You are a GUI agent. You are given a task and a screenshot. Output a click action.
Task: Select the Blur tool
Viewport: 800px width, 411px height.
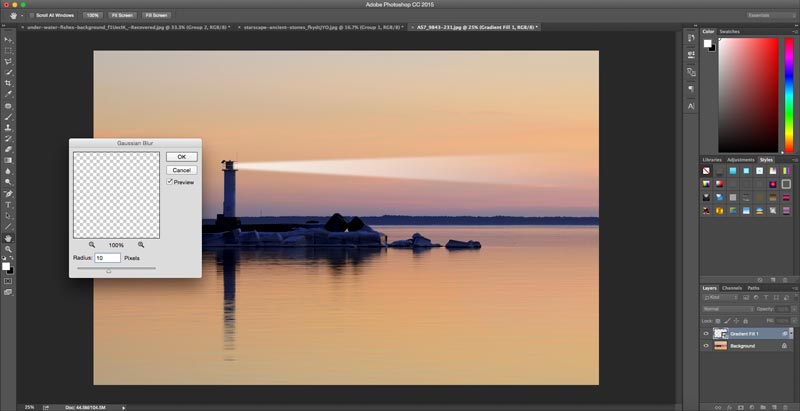point(8,171)
